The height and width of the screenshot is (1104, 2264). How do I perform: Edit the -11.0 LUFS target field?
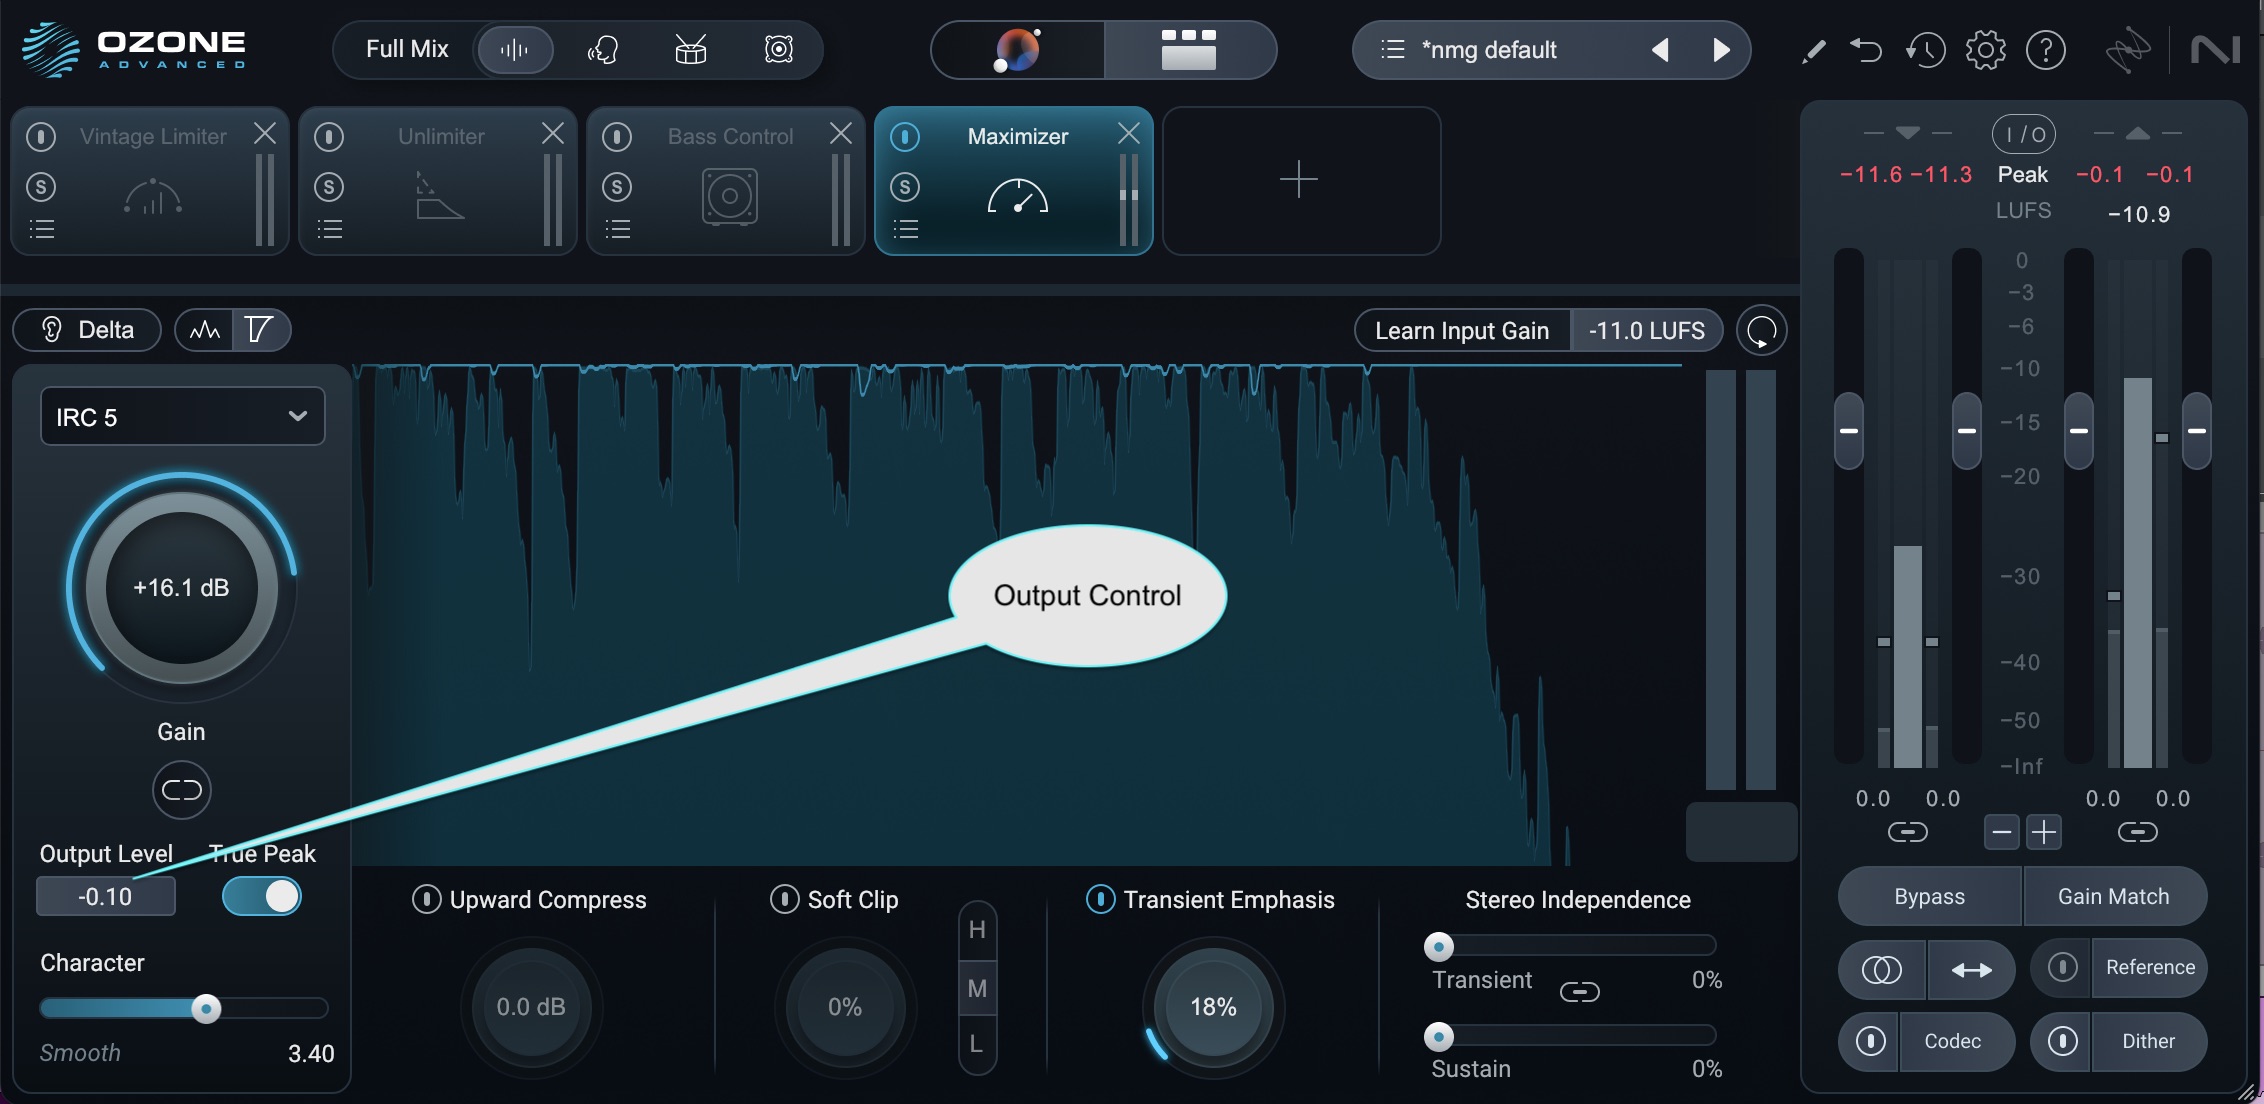point(1646,331)
